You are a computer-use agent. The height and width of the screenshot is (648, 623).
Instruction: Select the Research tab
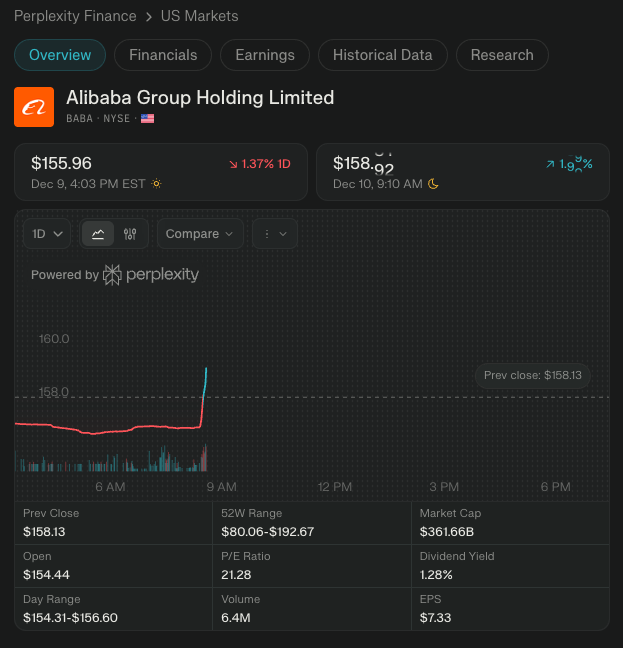pyautogui.click(x=502, y=55)
